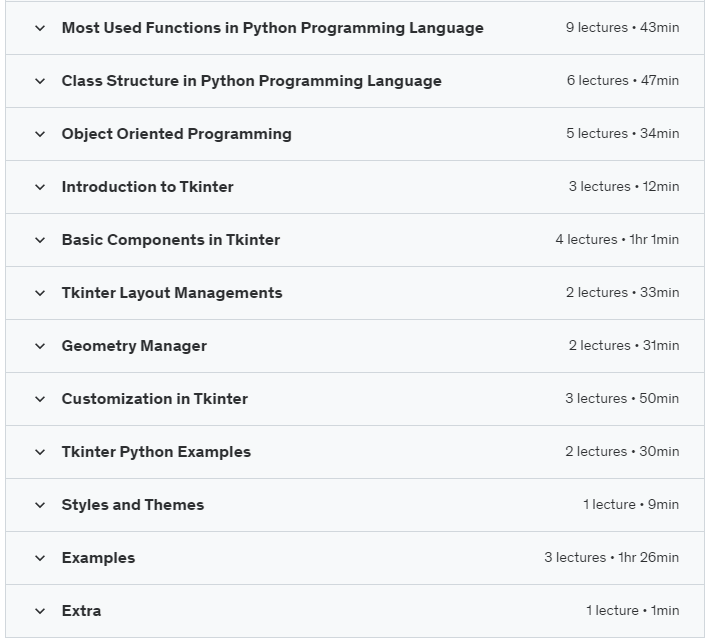Expand Styles and Themes chevron

pyautogui.click(x=40, y=505)
